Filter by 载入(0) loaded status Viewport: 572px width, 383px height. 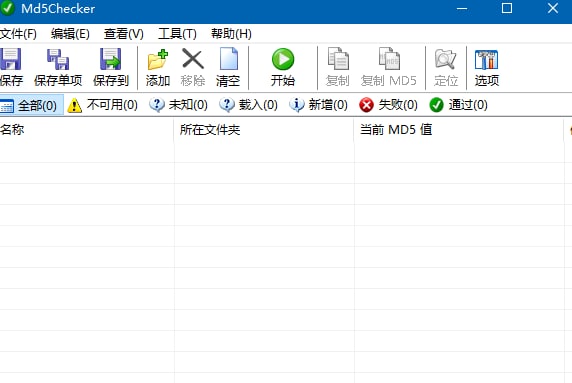tap(248, 105)
